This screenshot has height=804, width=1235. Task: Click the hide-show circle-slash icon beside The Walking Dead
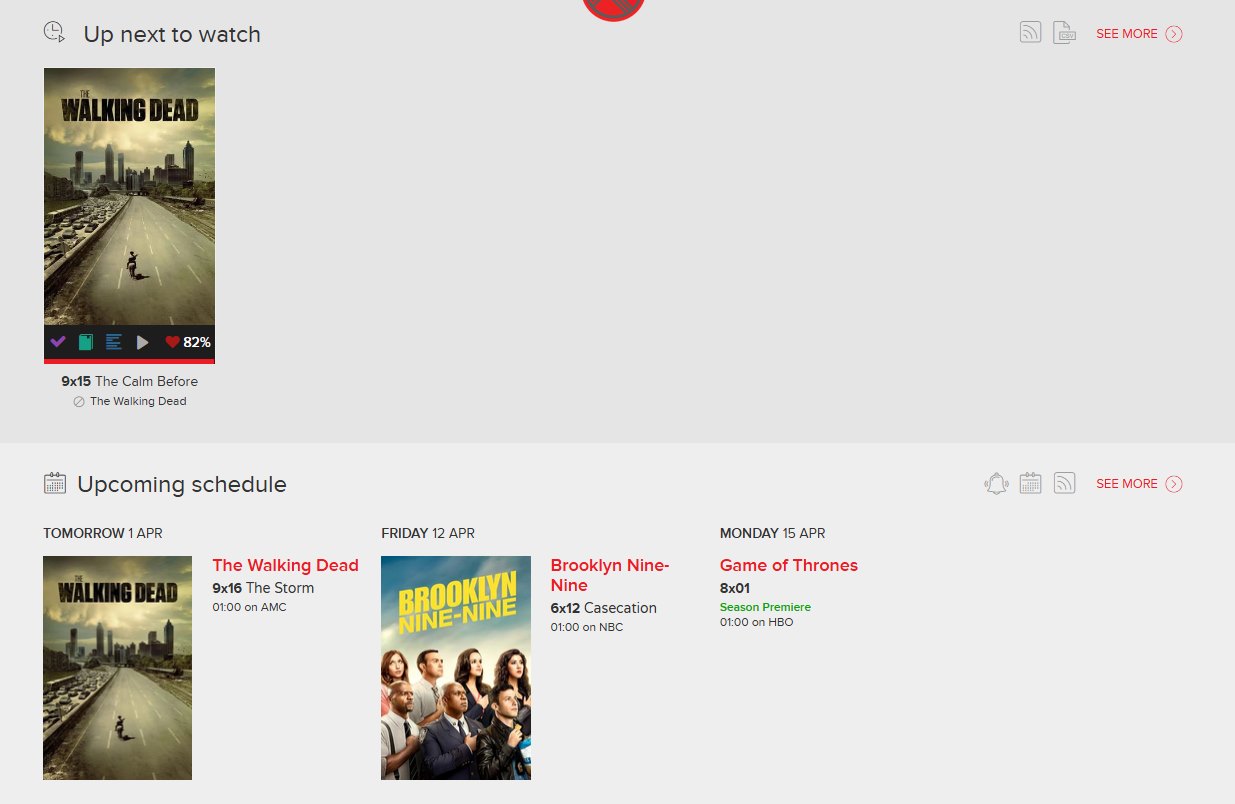click(79, 402)
